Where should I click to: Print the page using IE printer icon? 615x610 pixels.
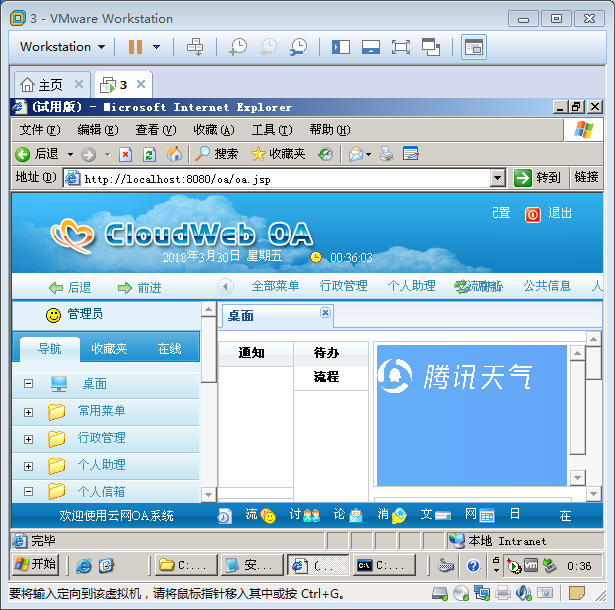pyautogui.click(x=386, y=154)
